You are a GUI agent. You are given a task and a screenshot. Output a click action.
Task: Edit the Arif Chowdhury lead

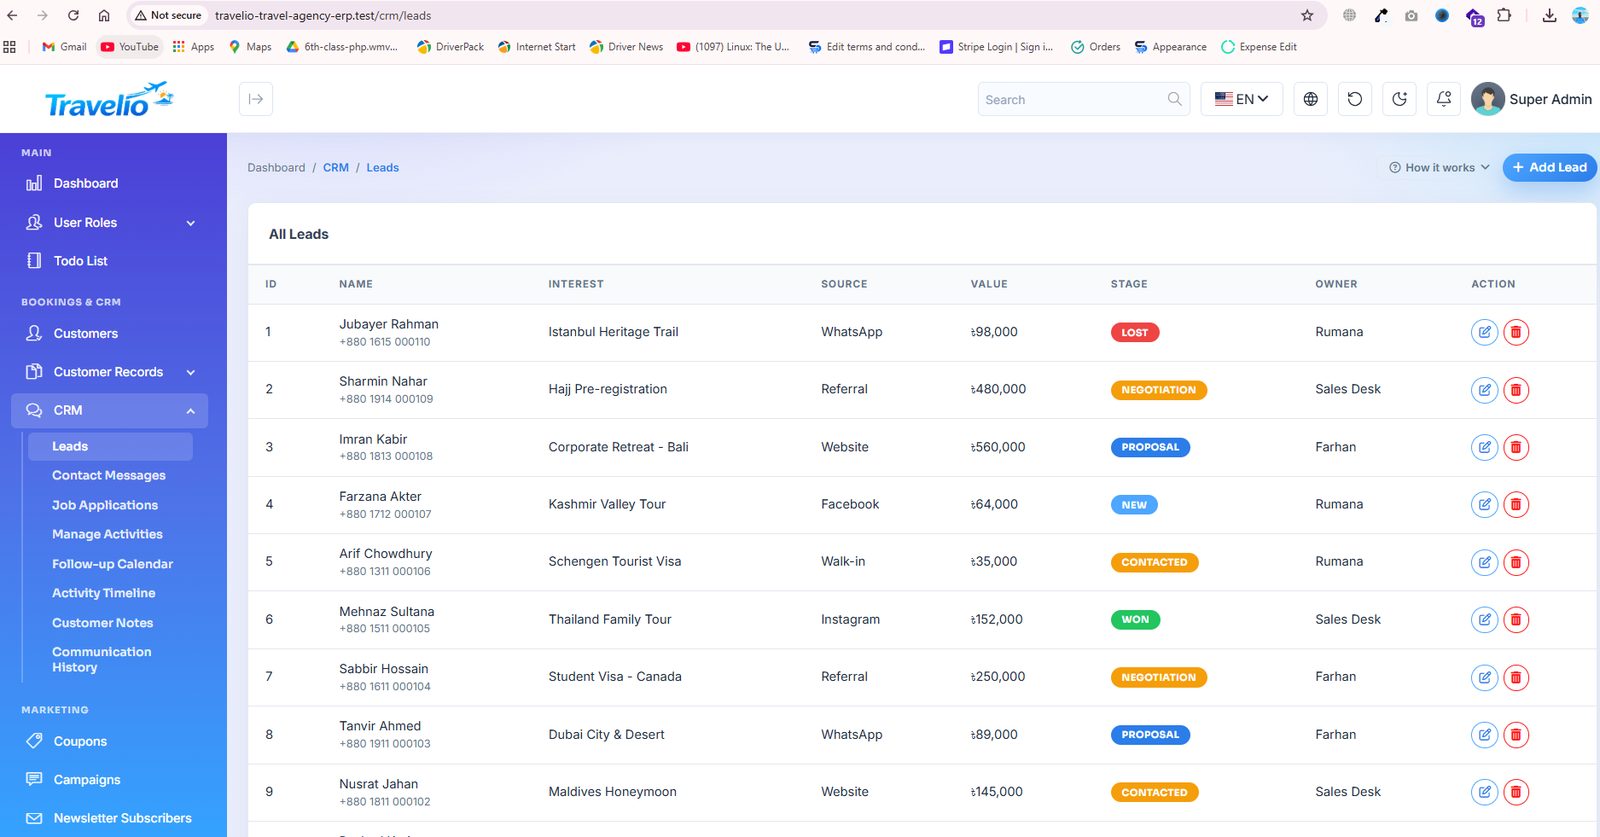[x=1484, y=562]
